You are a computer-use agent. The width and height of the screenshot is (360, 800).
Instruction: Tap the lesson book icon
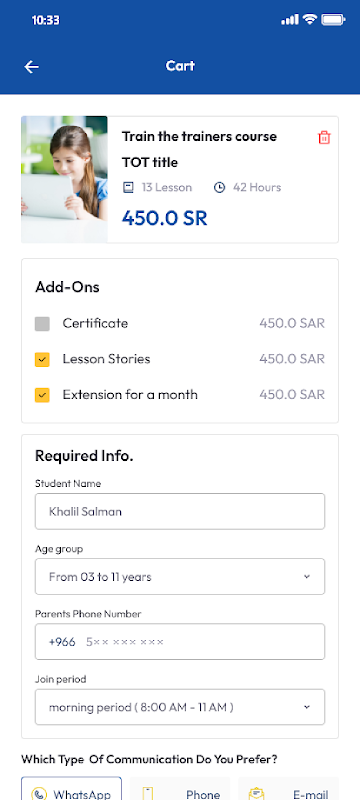click(128, 188)
